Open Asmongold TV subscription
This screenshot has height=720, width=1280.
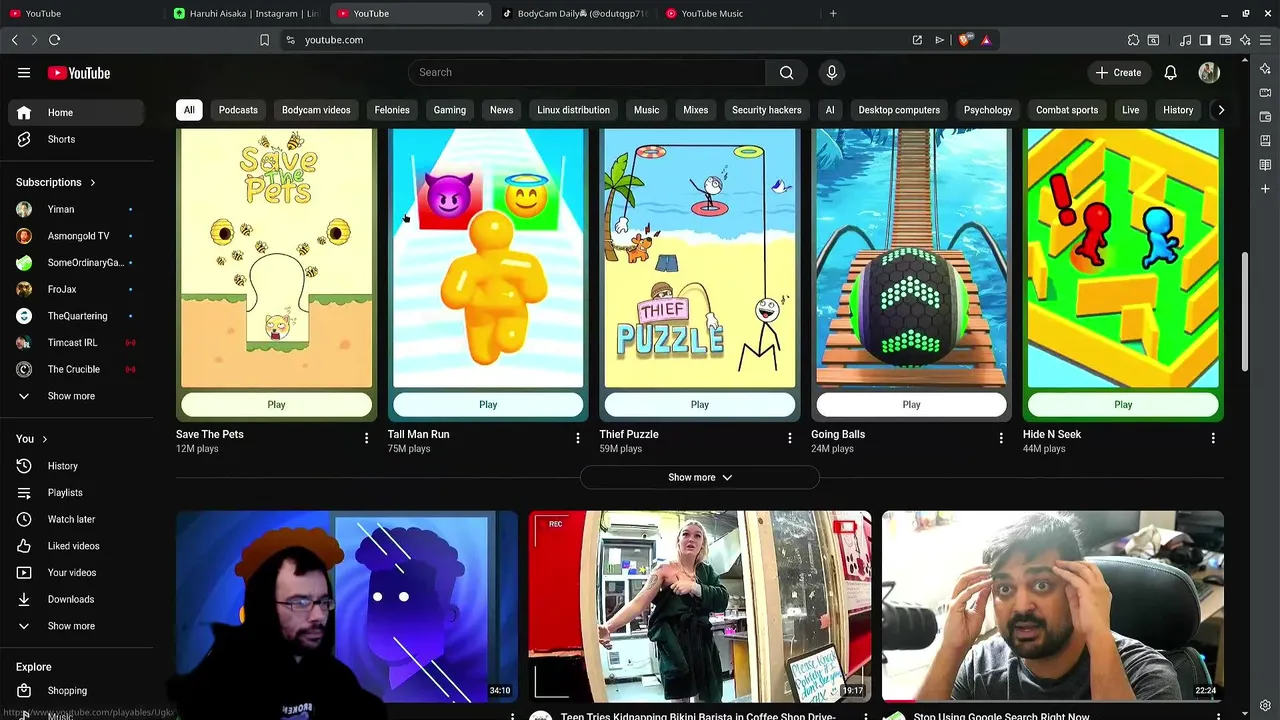(x=77, y=236)
